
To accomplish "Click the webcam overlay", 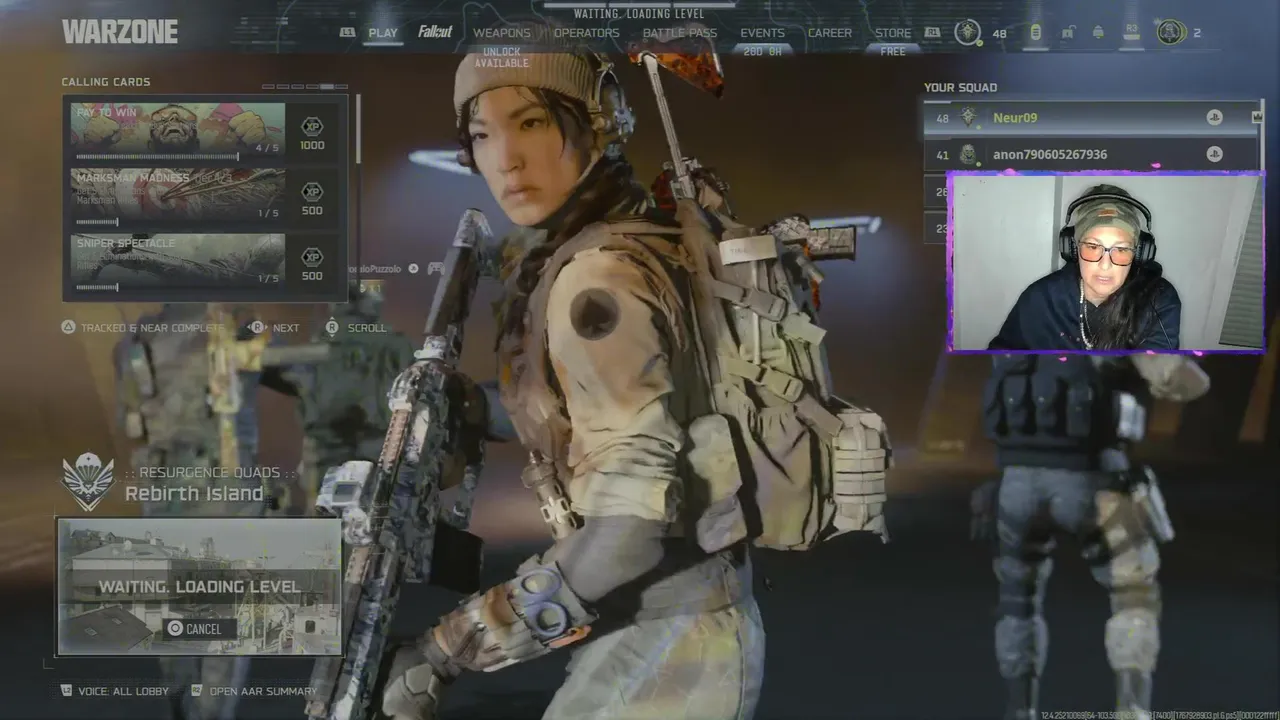I will click(1105, 262).
